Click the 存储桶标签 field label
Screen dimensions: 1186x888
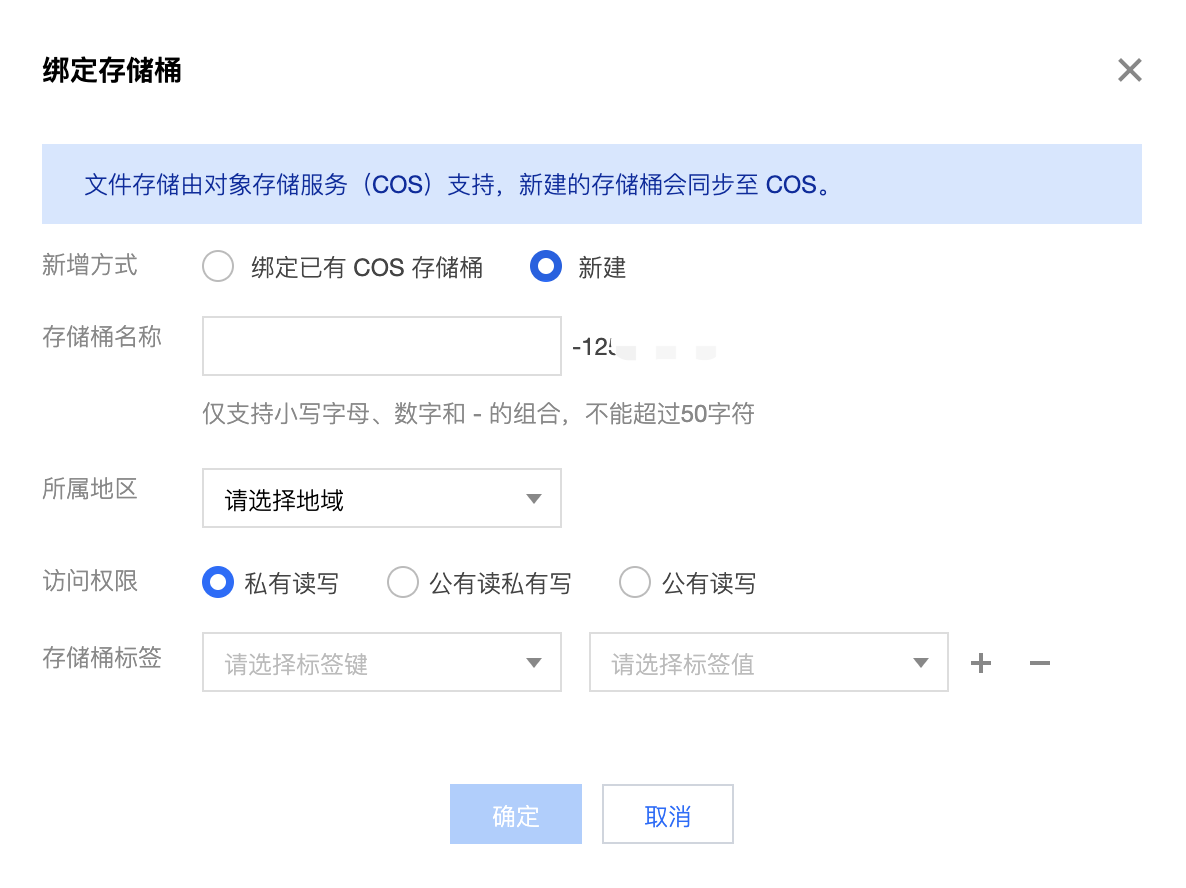pyautogui.click(x=102, y=658)
